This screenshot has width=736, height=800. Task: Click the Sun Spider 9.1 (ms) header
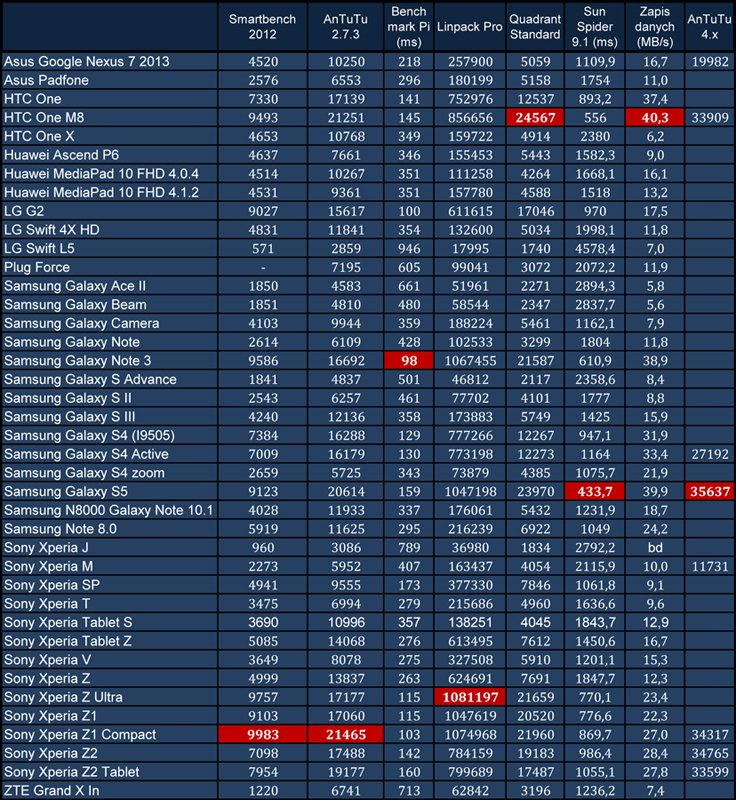595,27
